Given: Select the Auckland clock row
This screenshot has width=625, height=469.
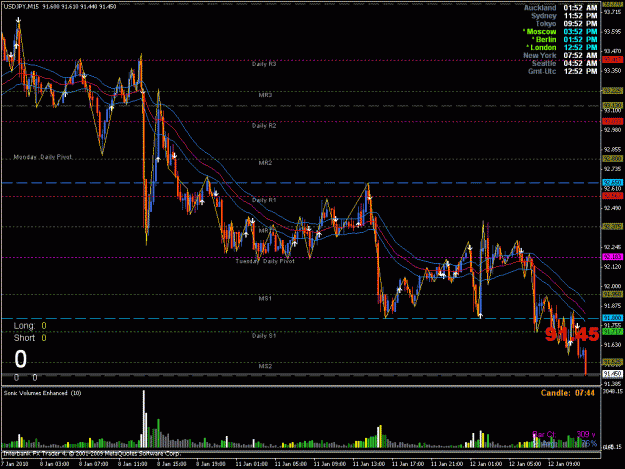Looking at the screenshot, I should point(560,8).
